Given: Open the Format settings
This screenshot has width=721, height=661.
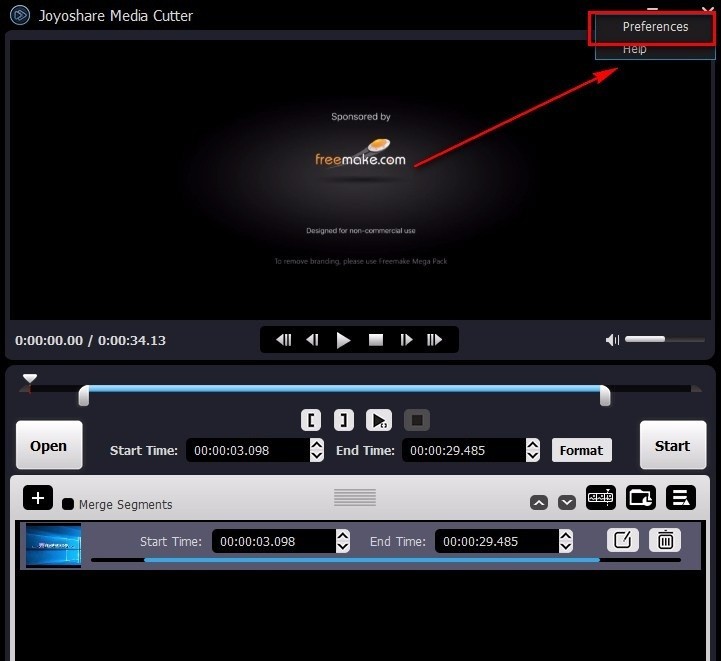Looking at the screenshot, I should pyautogui.click(x=582, y=450).
